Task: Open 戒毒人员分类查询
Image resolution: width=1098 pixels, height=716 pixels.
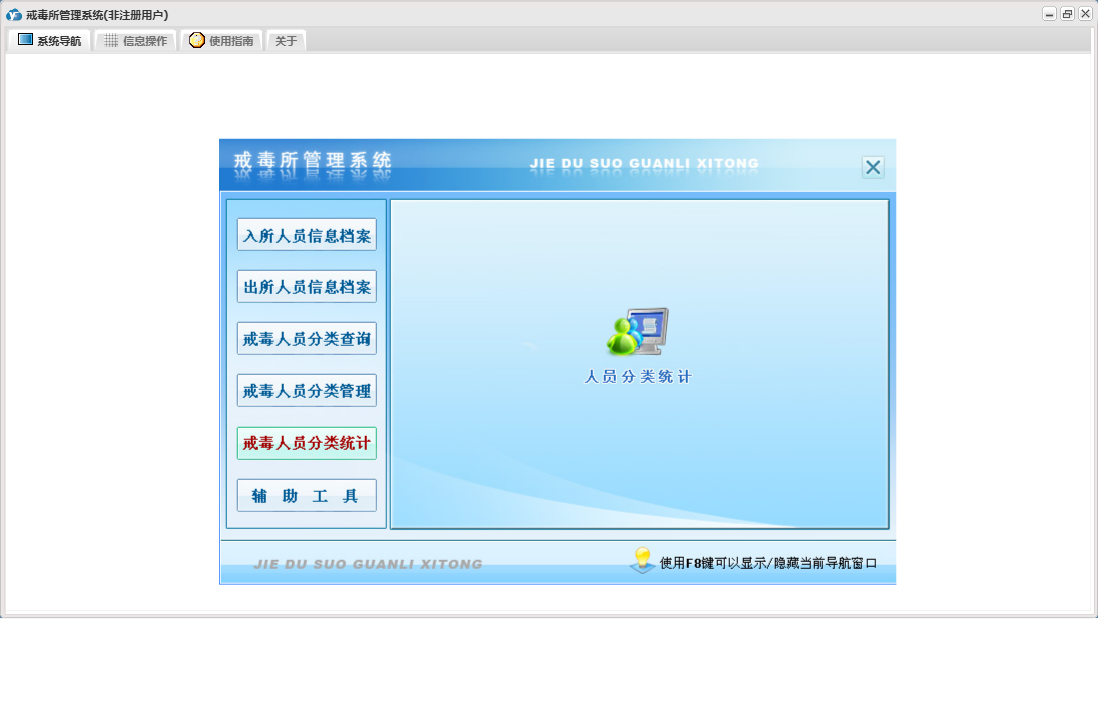Action: pos(307,338)
